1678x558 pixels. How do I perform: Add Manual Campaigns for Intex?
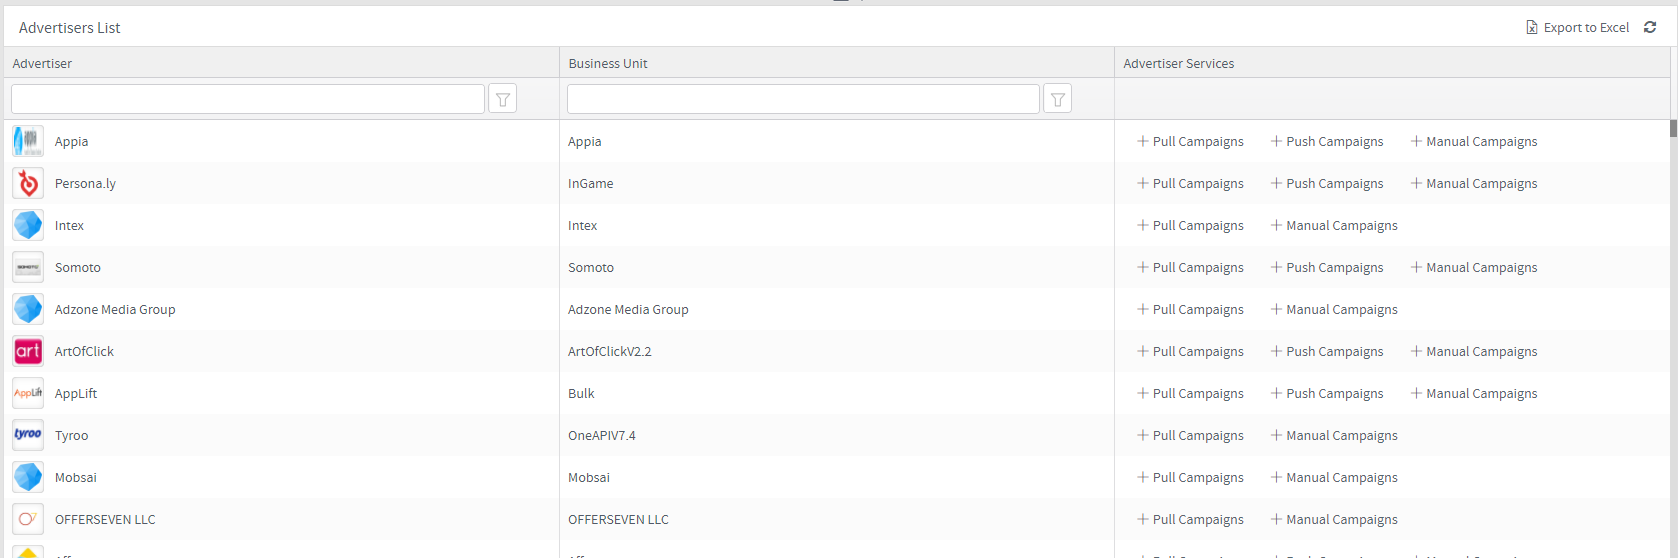tap(1334, 225)
